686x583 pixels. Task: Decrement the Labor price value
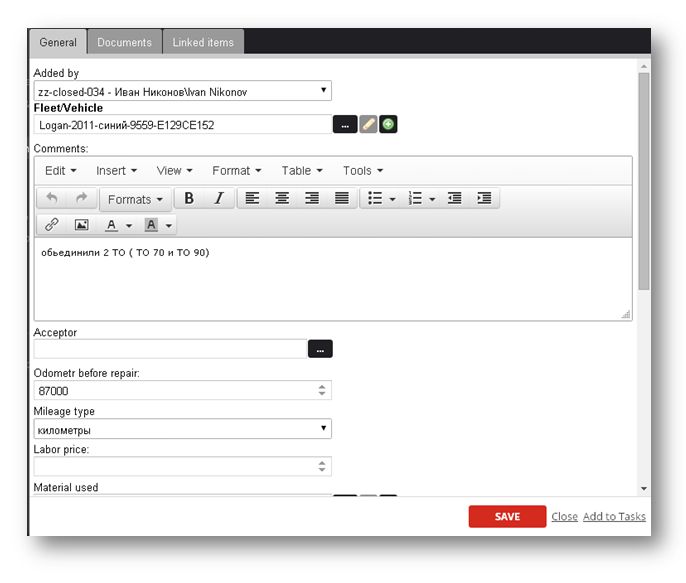(322, 470)
